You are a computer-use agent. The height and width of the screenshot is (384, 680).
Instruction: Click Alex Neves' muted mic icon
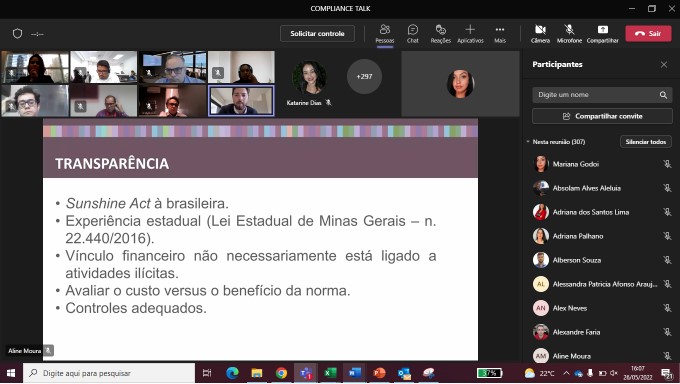pos(667,308)
